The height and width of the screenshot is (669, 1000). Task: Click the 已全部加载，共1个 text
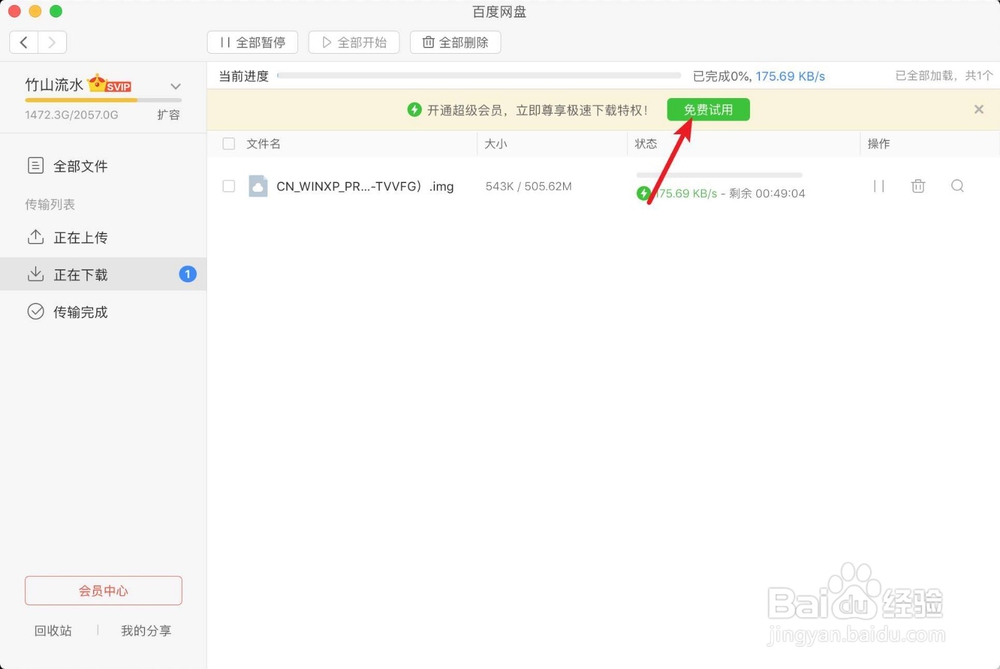coord(944,76)
